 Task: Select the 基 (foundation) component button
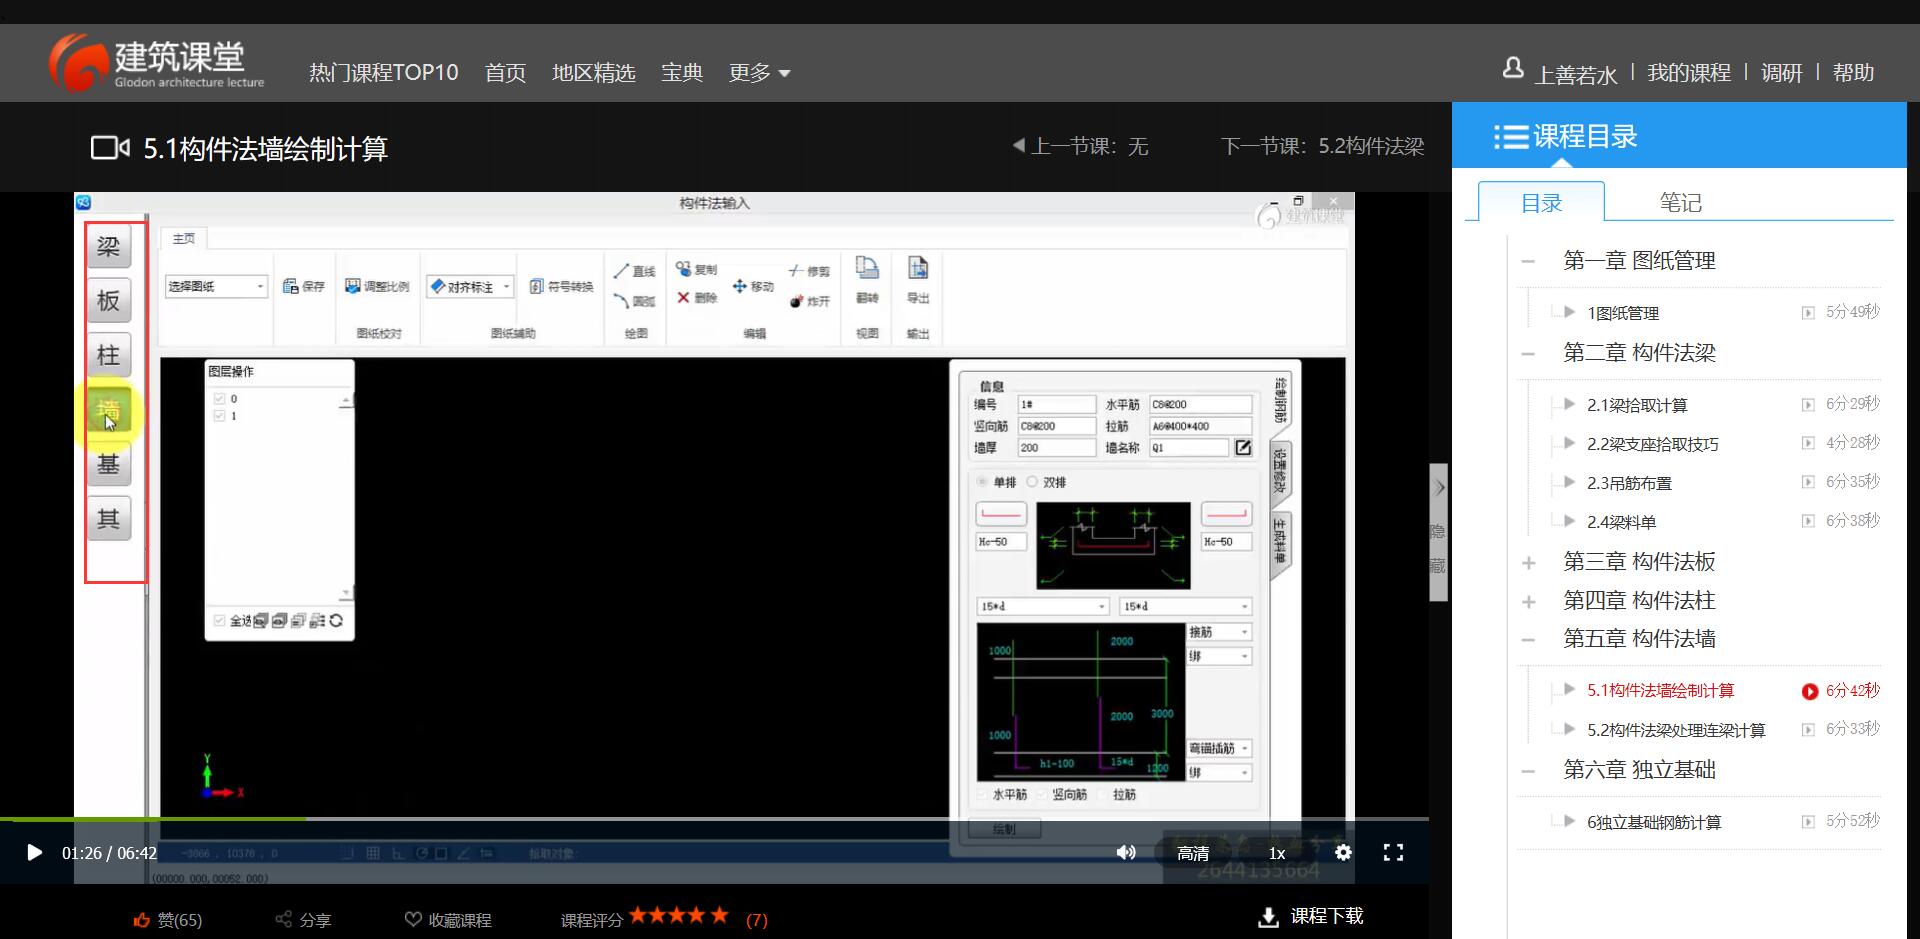click(x=108, y=464)
